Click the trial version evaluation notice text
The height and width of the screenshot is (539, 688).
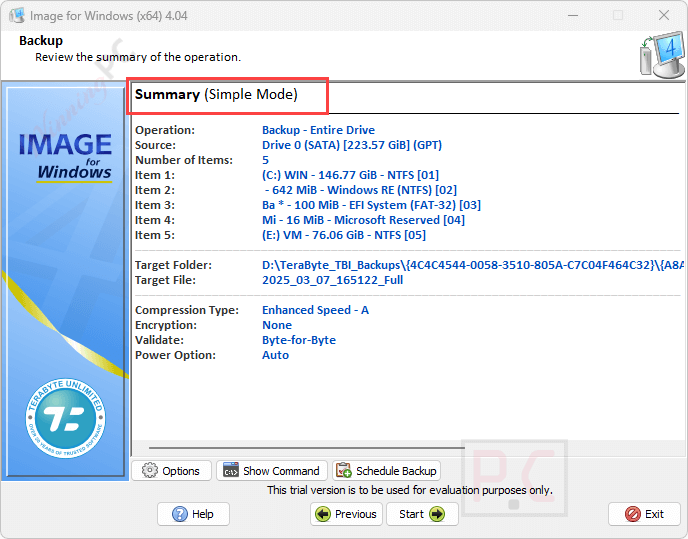pos(410,490)
